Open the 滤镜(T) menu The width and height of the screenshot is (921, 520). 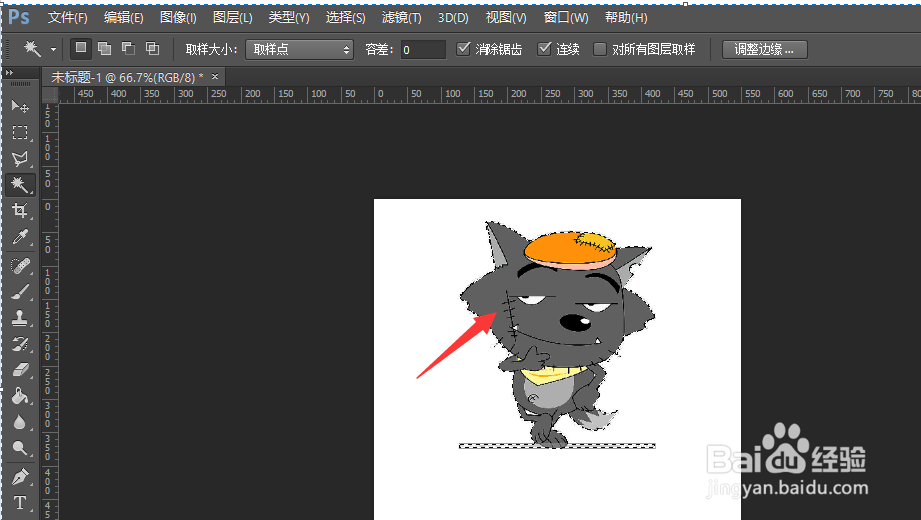(401, 18)
